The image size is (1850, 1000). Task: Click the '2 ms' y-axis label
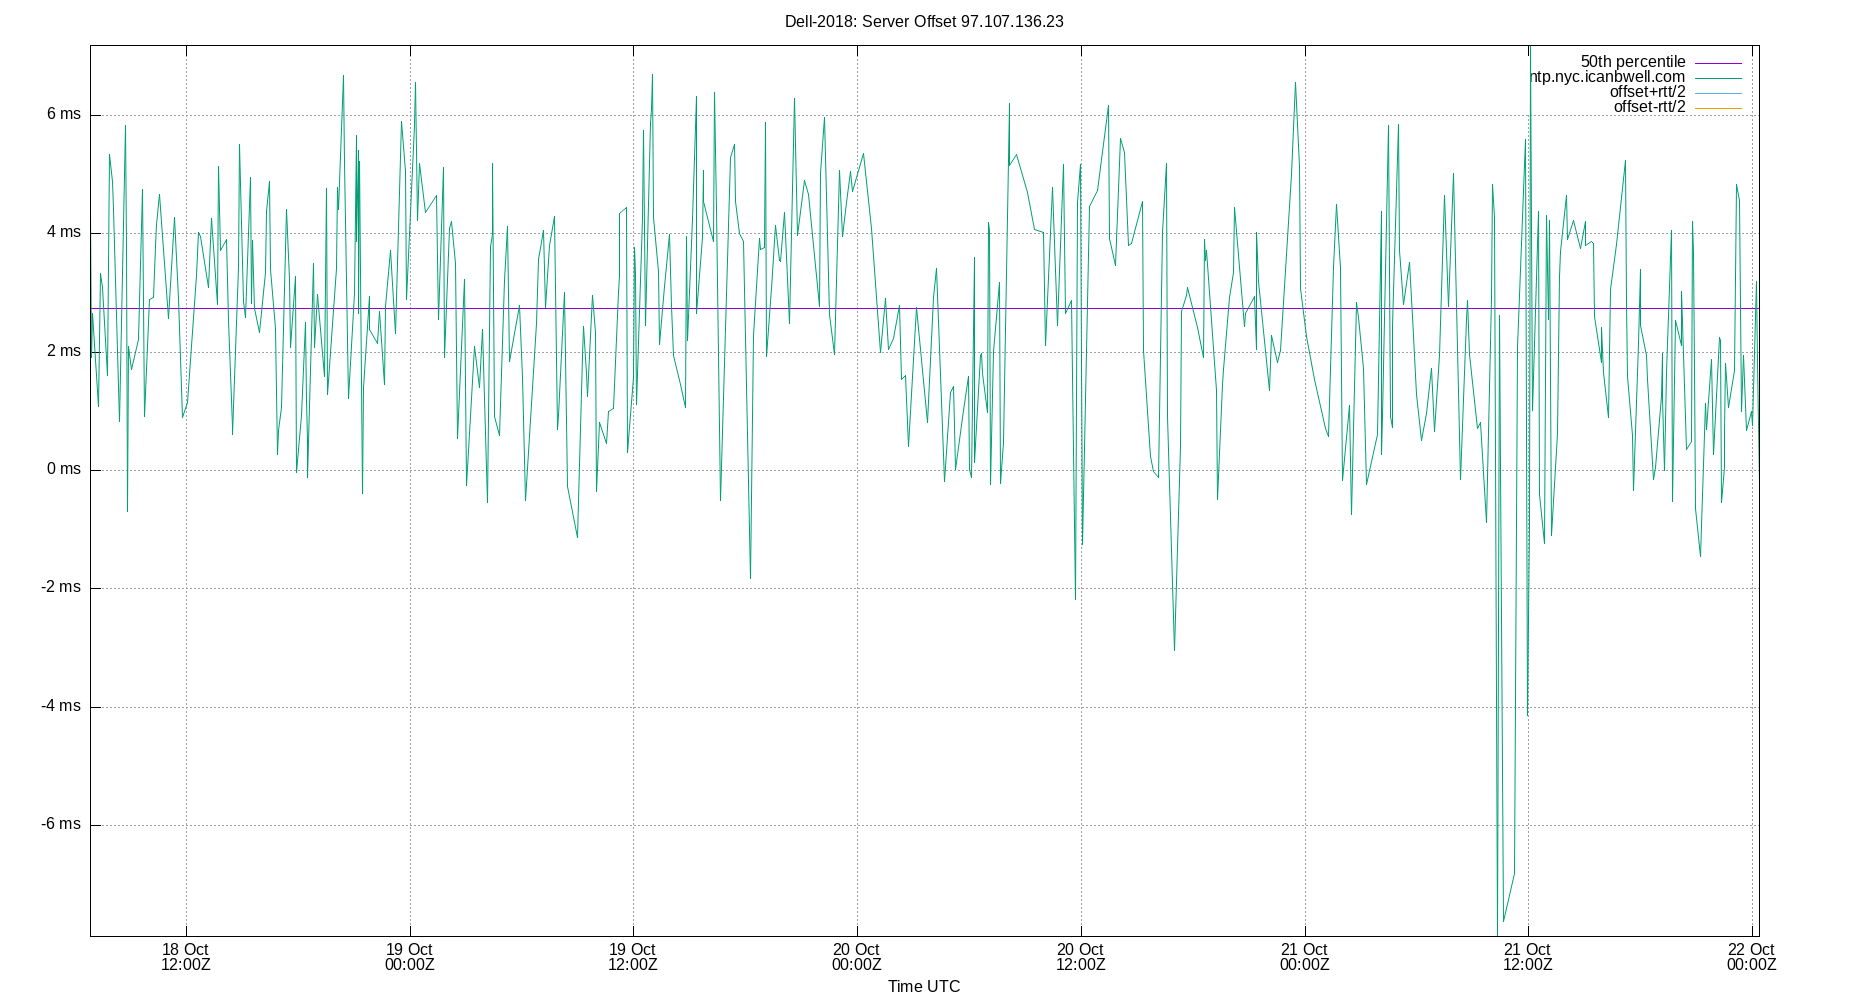click(x=63, y=351)
